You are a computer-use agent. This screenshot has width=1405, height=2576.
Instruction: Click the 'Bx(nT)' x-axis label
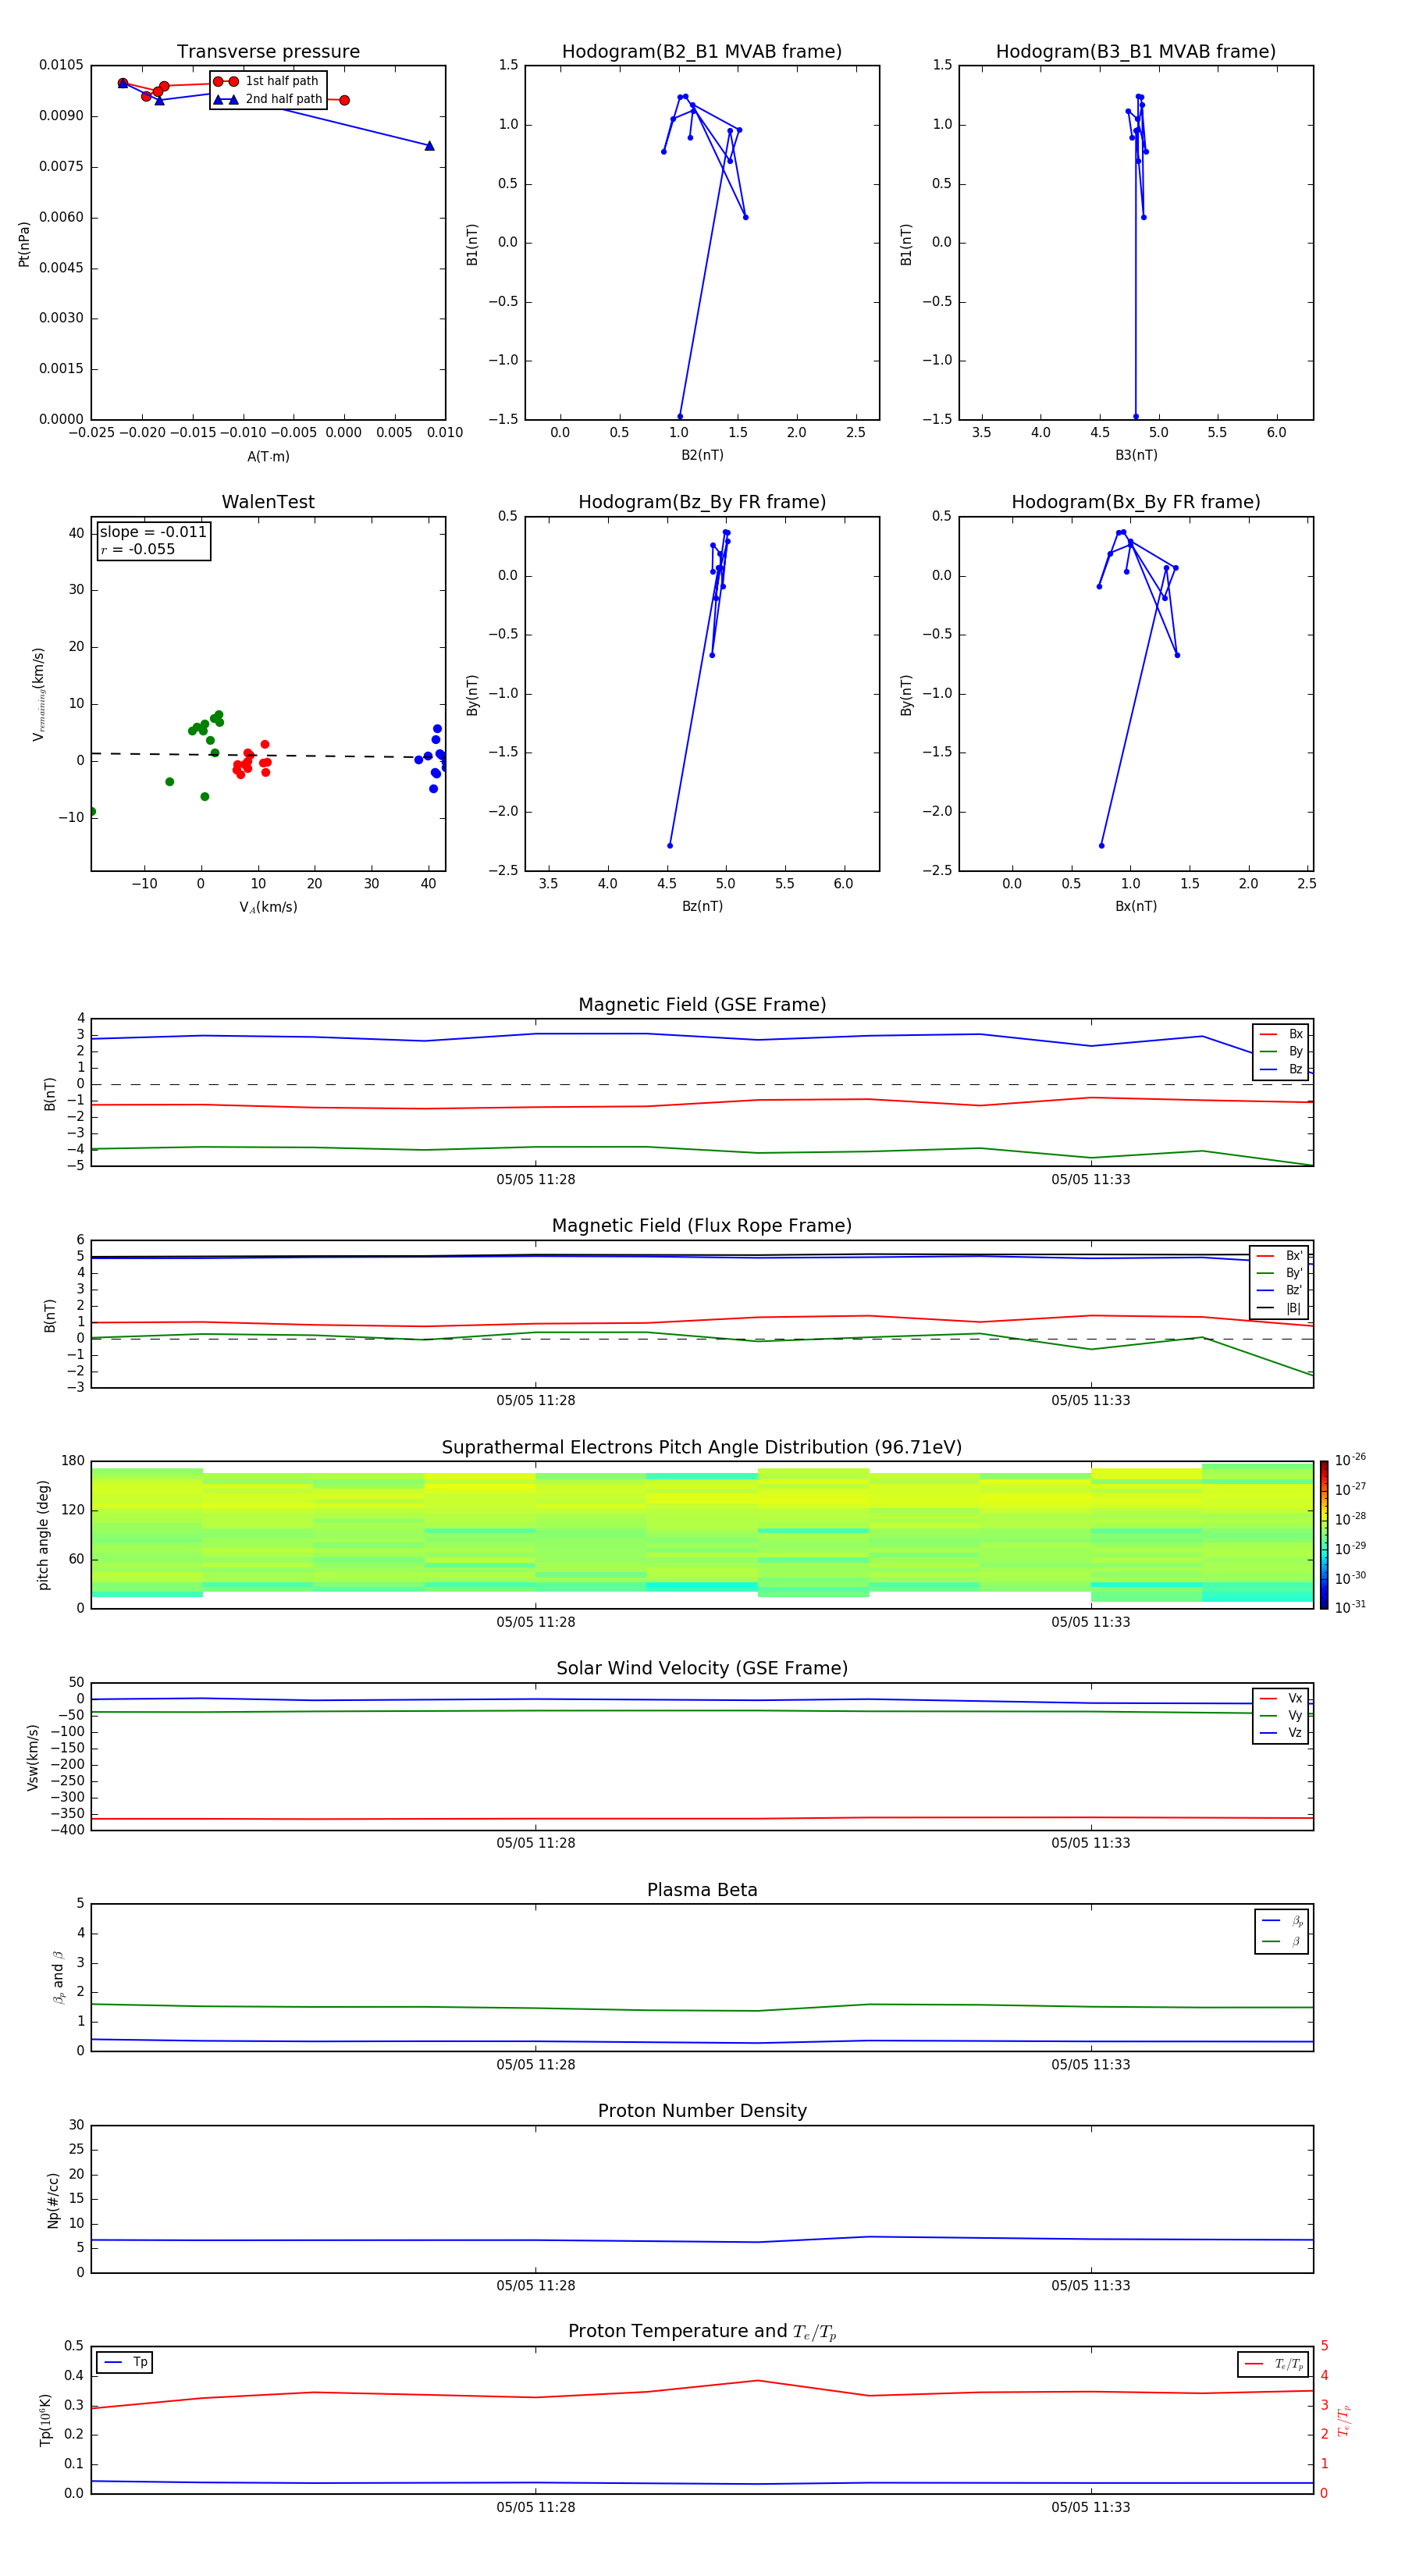1136,906
